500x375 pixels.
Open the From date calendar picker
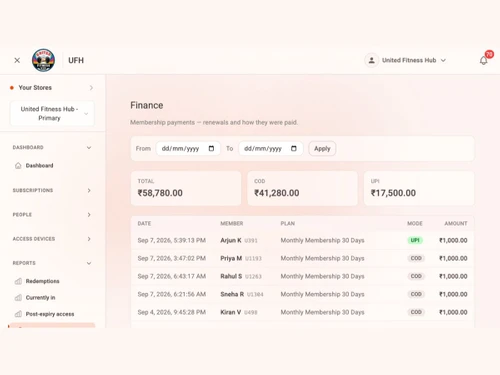click(211, 148)
